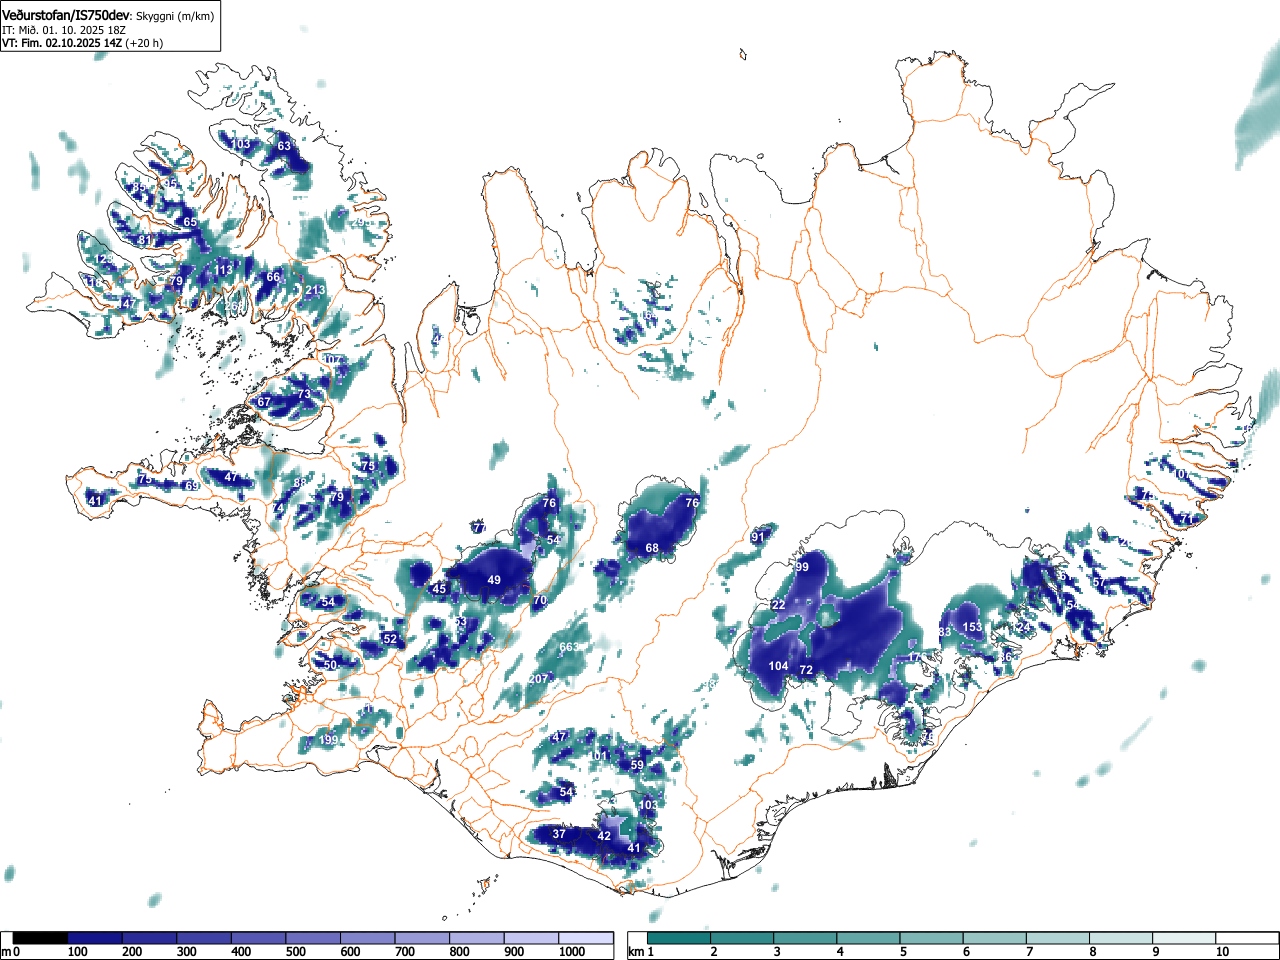Click the 800 tick on the metres scale

[x=459, y=952]
